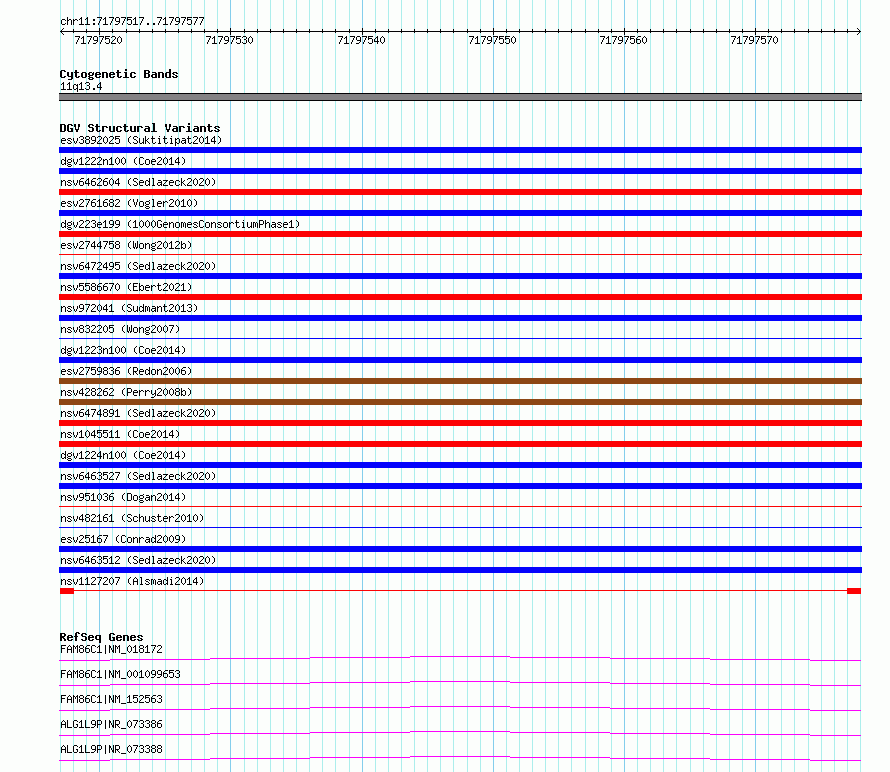Image resolution: width=890 pixels, height=772 pixels.
Task: Click the DGV Structural Variants heading
Action: [x=140, y=128]
